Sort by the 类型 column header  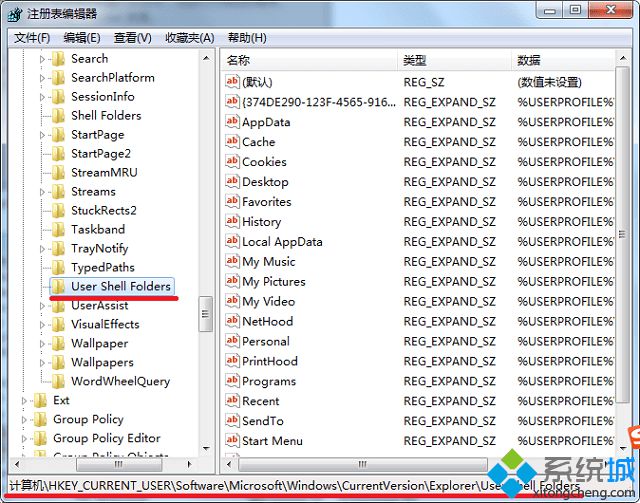(x=454, y=60)
